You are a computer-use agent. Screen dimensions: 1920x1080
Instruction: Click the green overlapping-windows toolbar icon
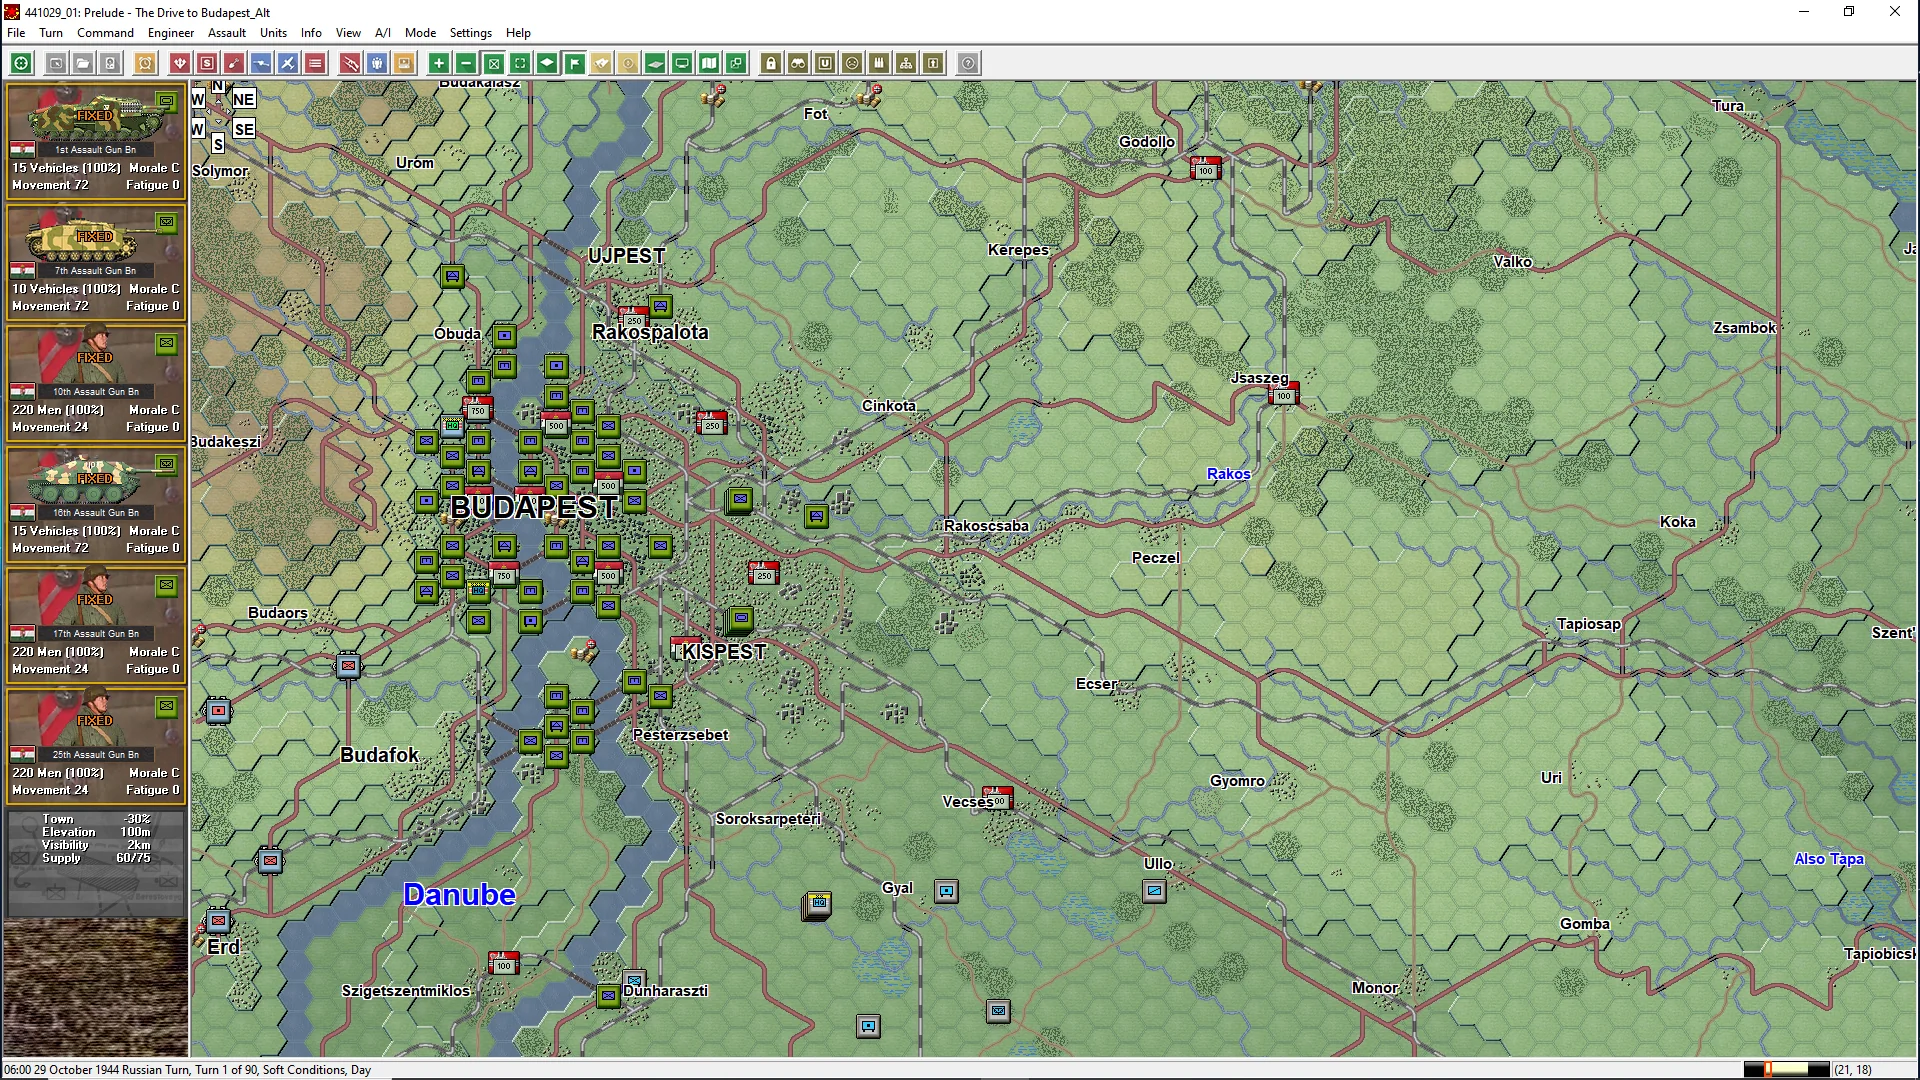(736, 63)
